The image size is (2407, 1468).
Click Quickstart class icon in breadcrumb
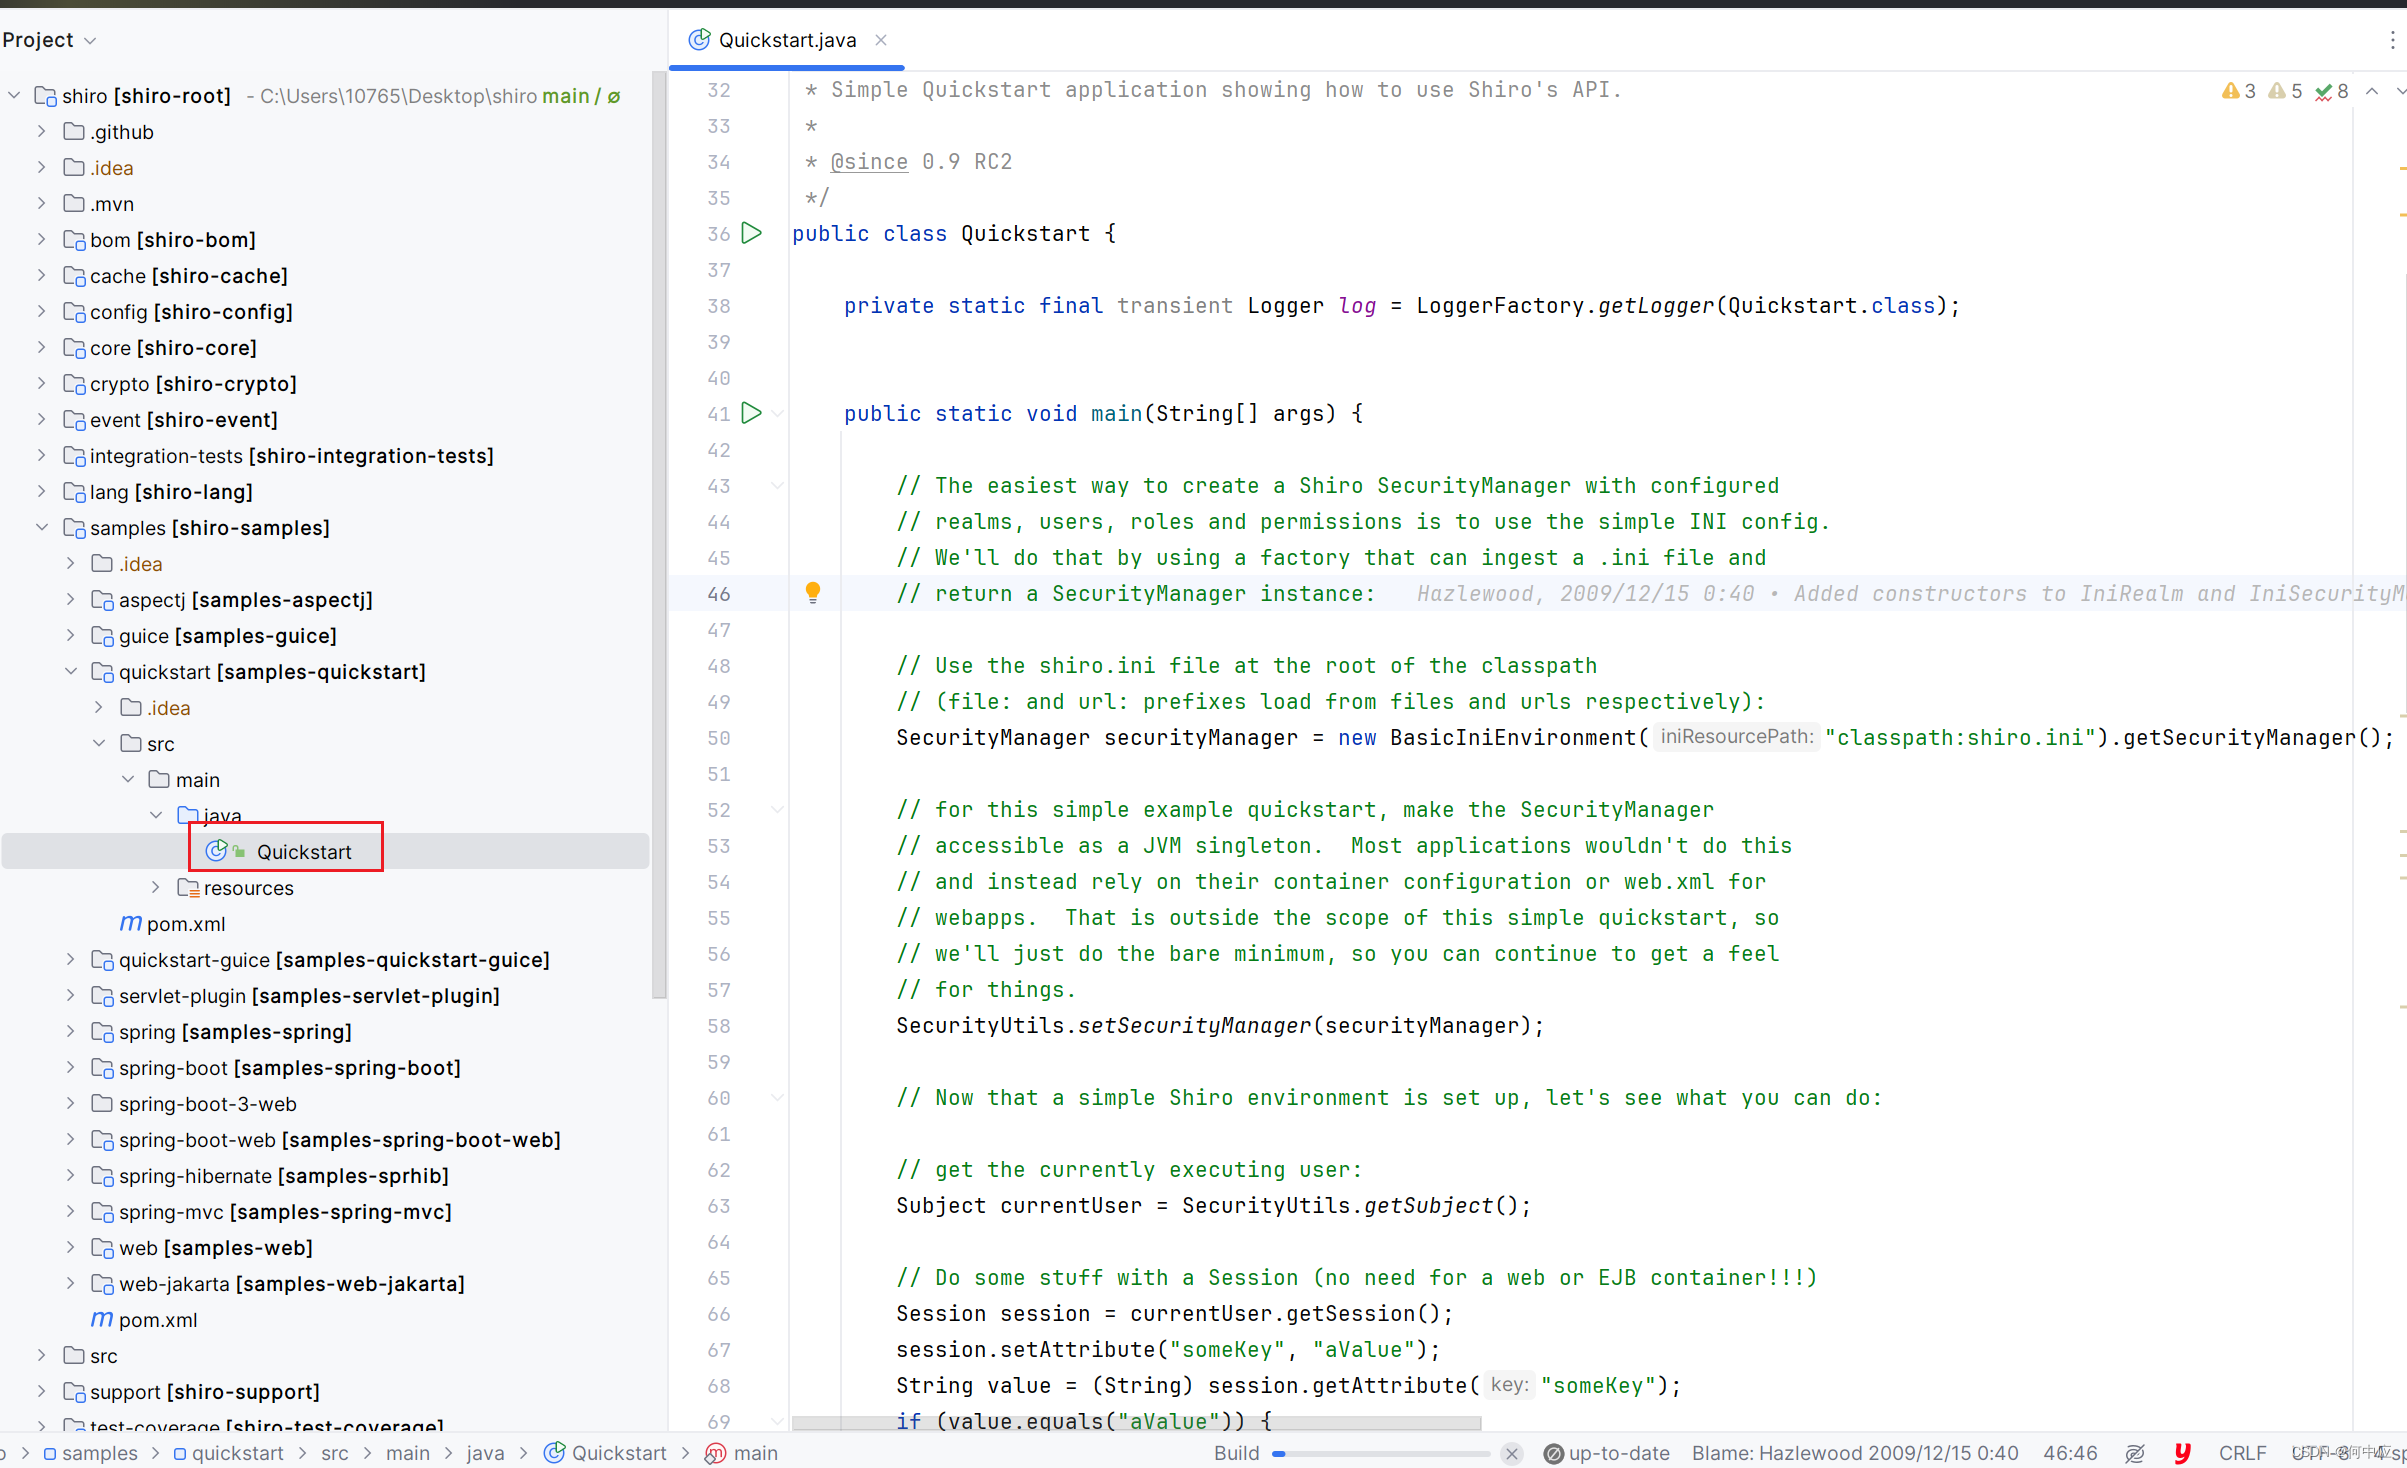click(x=554, y=1453)
